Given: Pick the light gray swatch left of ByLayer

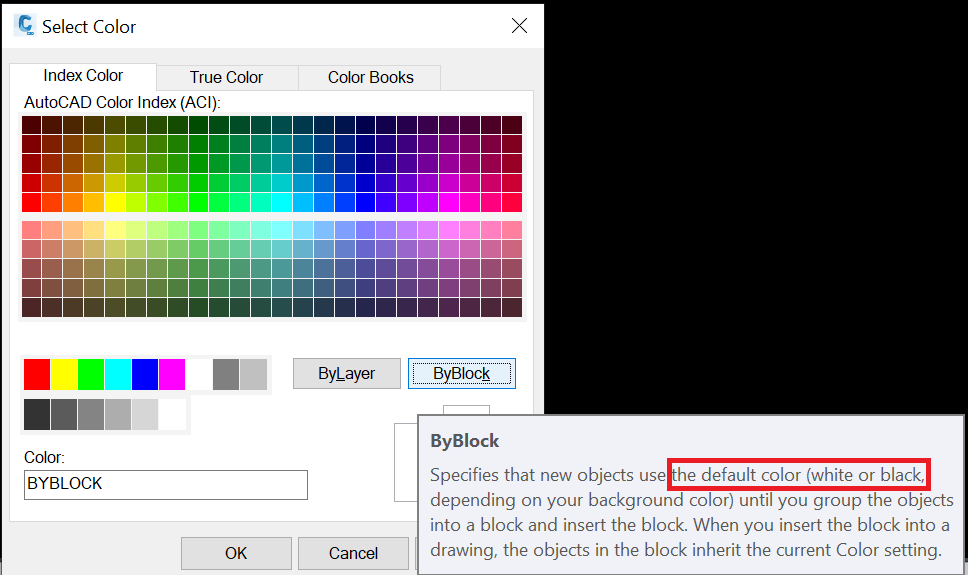Looking at the screenshot, I should 253,374.
